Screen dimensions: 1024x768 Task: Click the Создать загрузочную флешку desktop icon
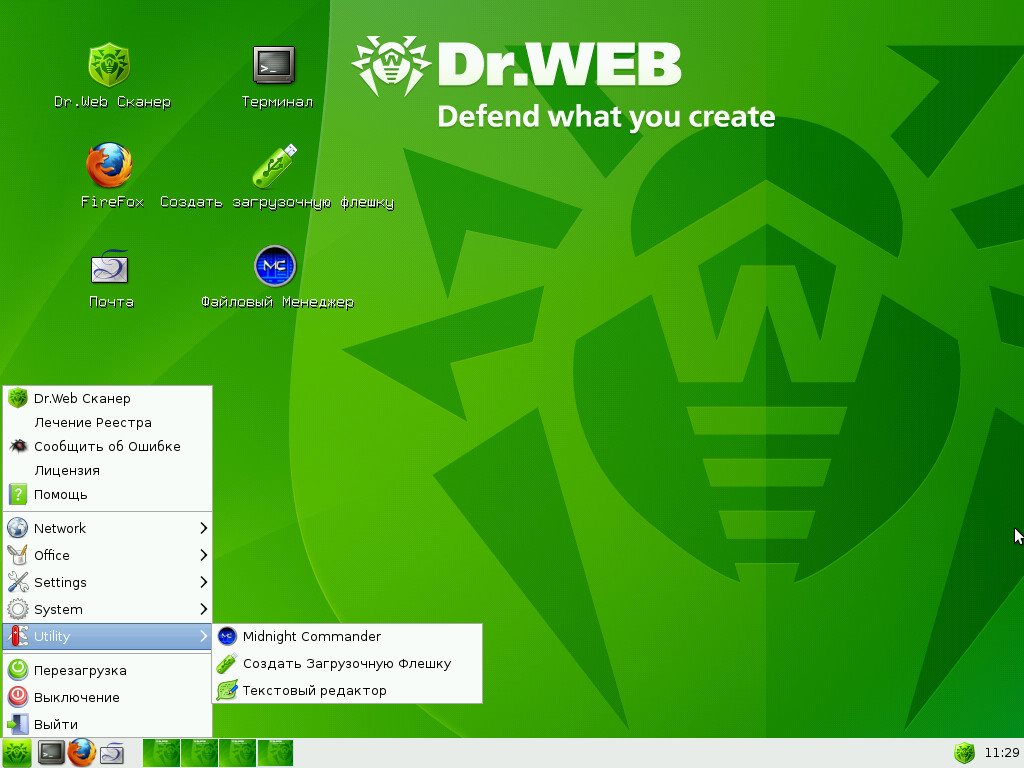pyautogui.click(x=274, y=165)
